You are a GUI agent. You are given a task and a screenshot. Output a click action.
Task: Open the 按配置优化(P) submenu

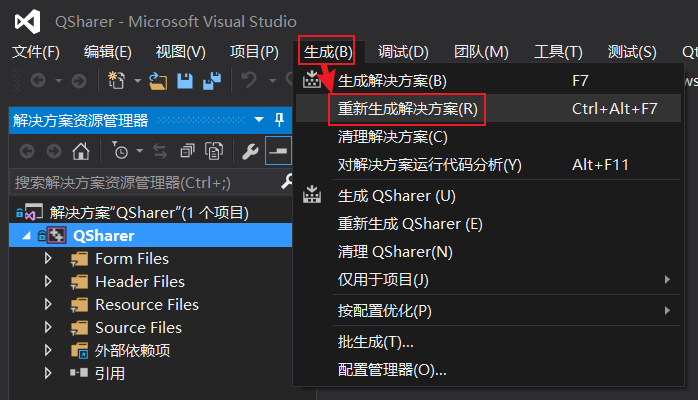[x=488, y=311]
